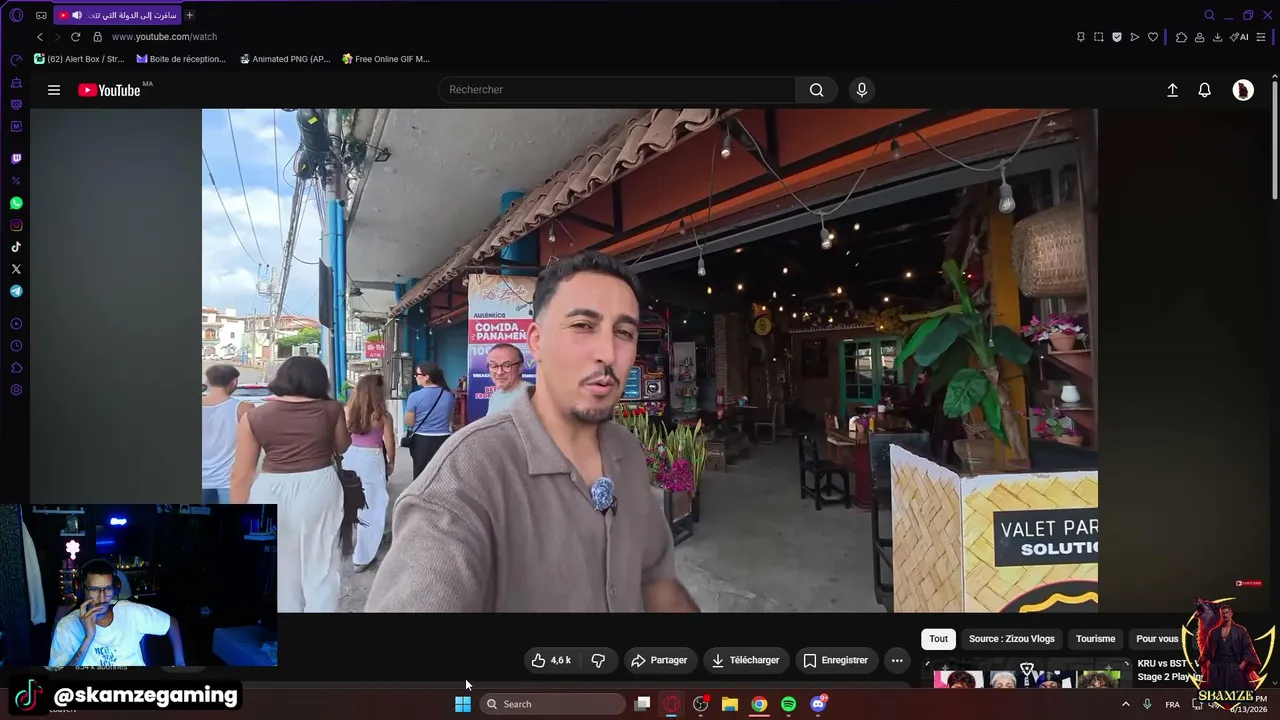Focus the address bar URL
1280x720 pixels.
point(164,37)
